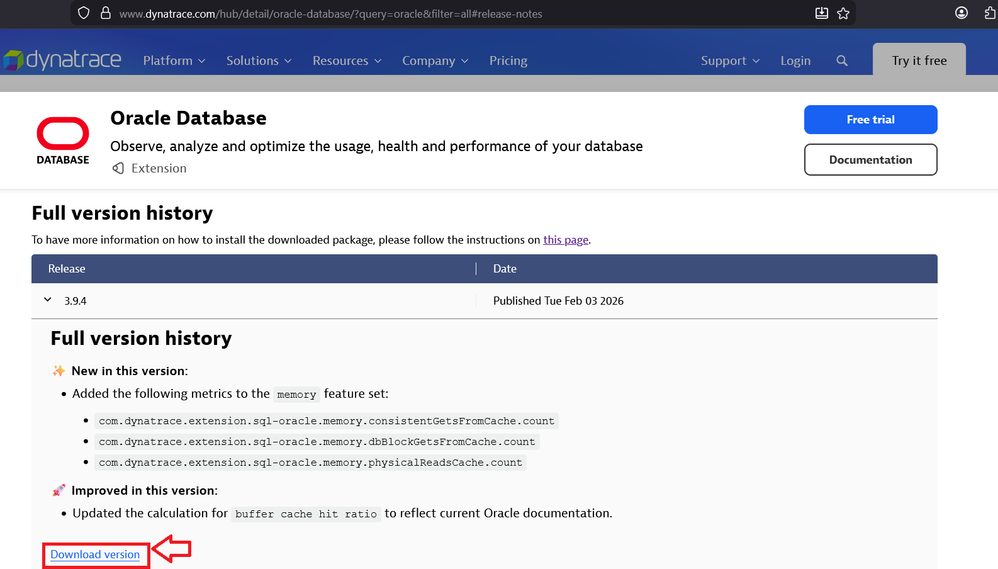Click the padlock site security icon
This screenshot has width=998, height=569.
point(106,13)
